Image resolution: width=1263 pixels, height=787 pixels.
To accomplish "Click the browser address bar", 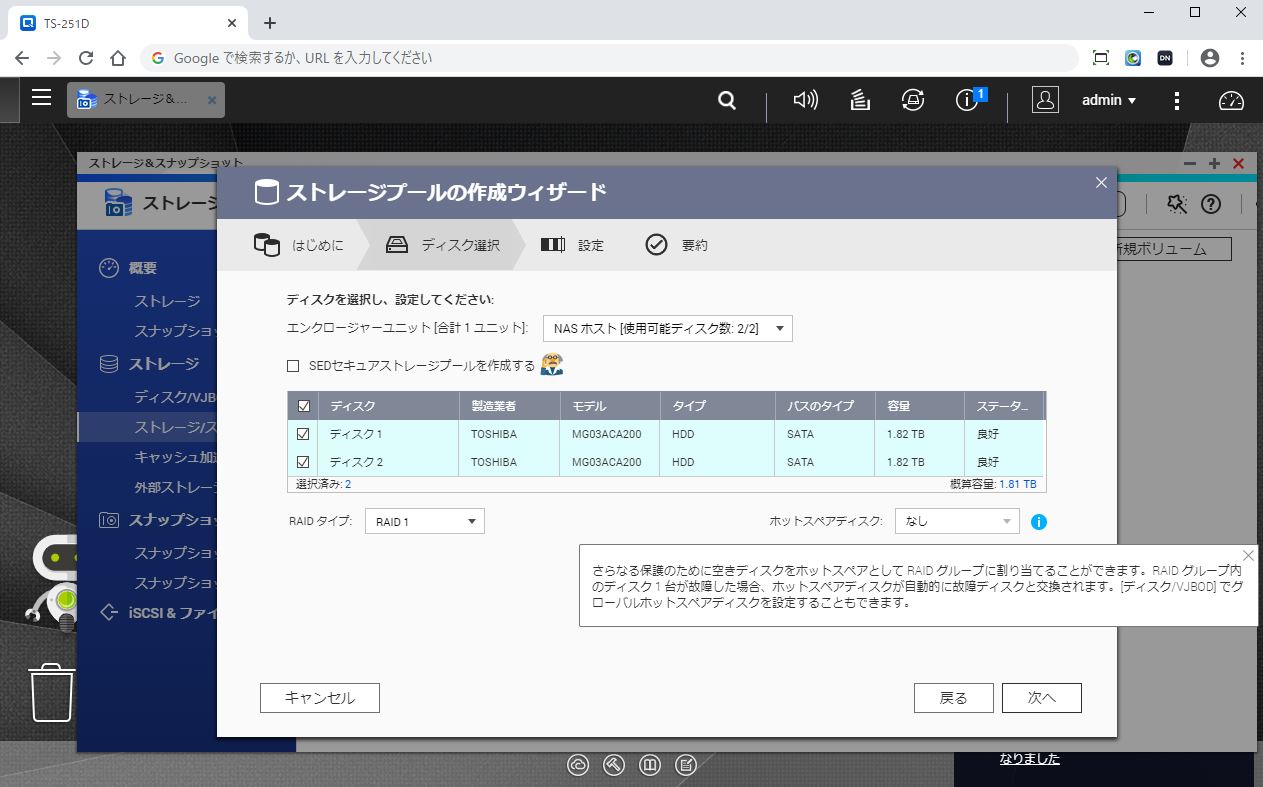I will 600,58.
